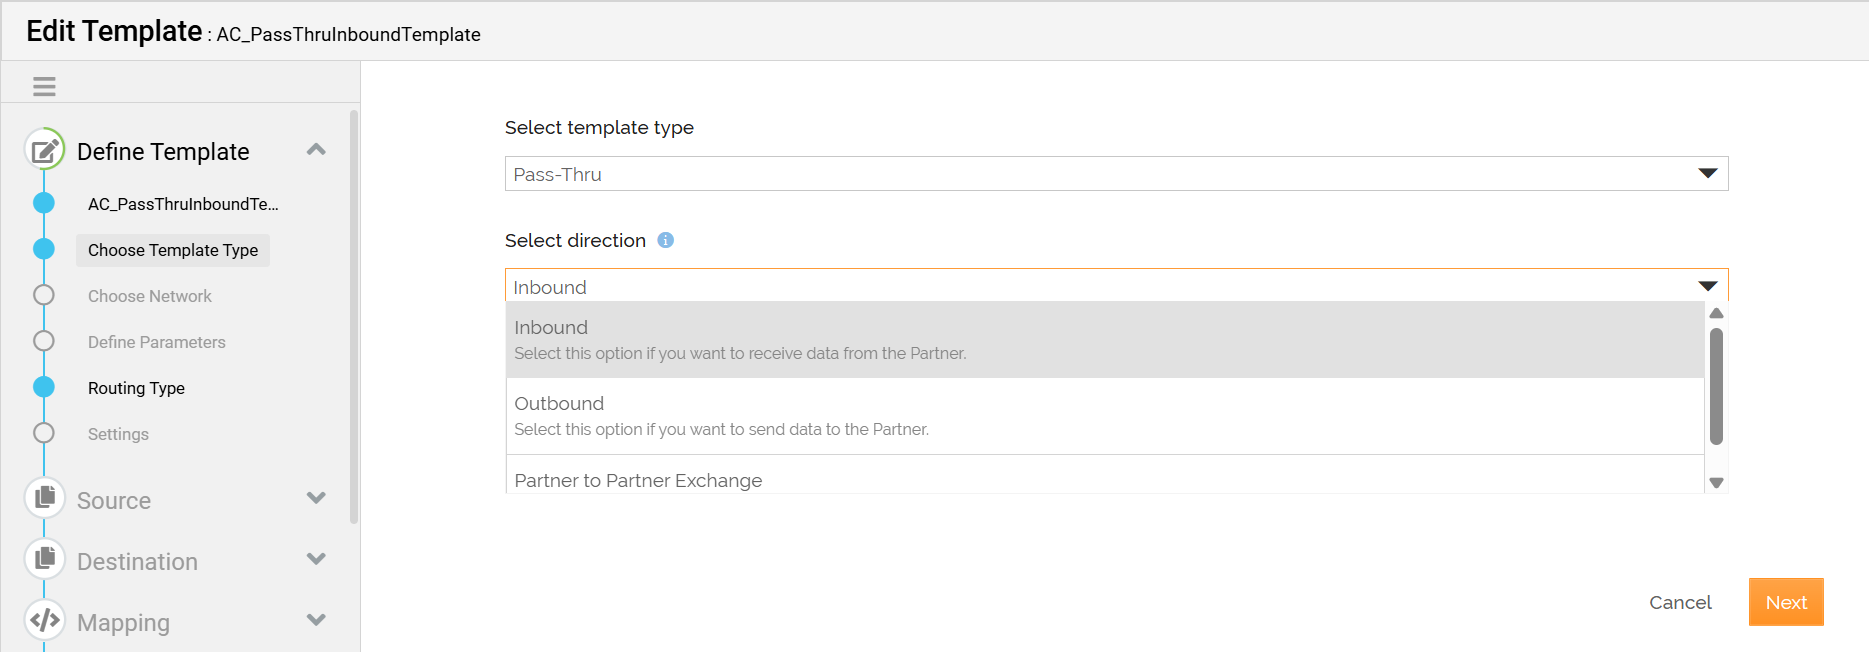This screenshot has width=1869, height=652.
Task: Click the hamburger menu icon in sidebar
Action: [x=44, y=86]
